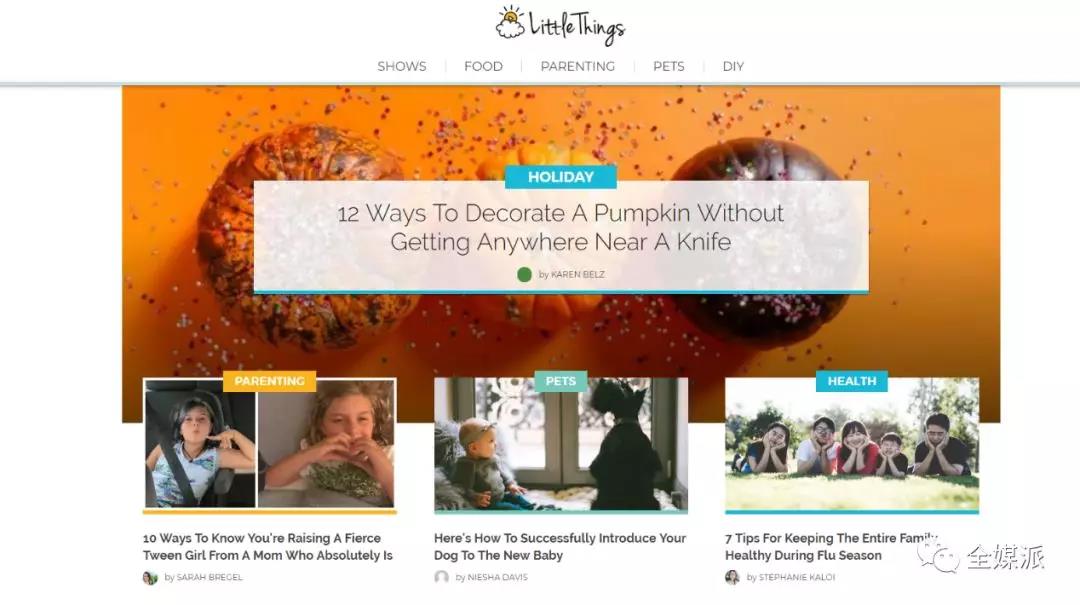Click the yellow PARENTING tag on the thumbnail
The width and height of the screenshot is (1080, 605).
(x=269, y=381)
